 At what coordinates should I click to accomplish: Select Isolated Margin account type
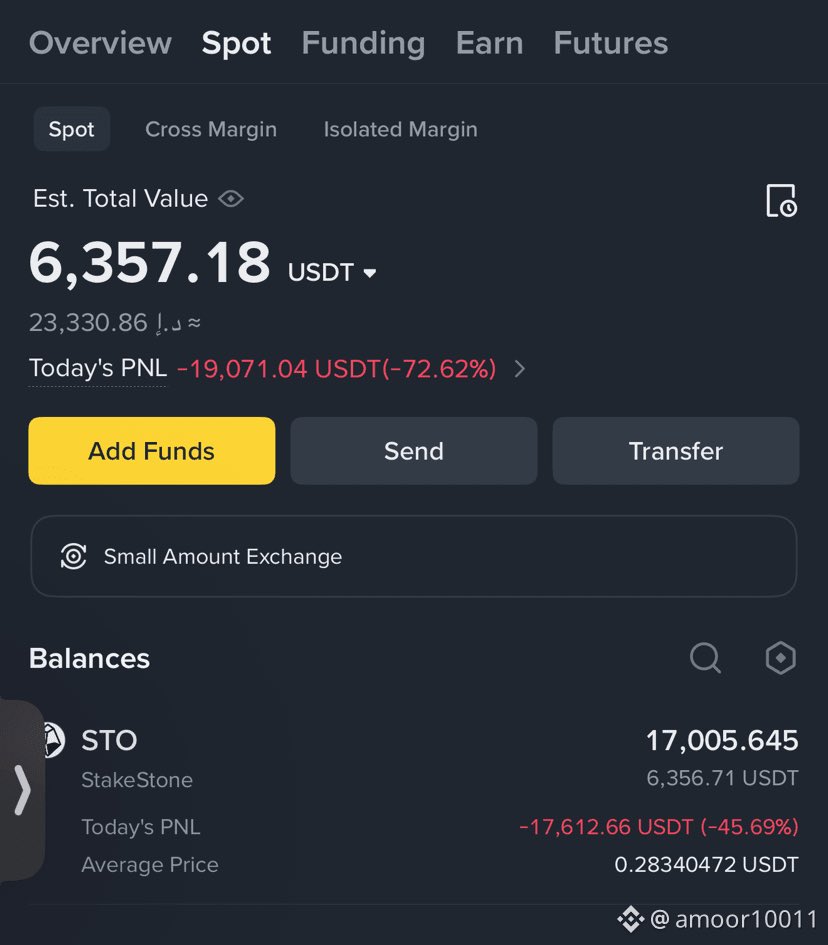[400, 130]
